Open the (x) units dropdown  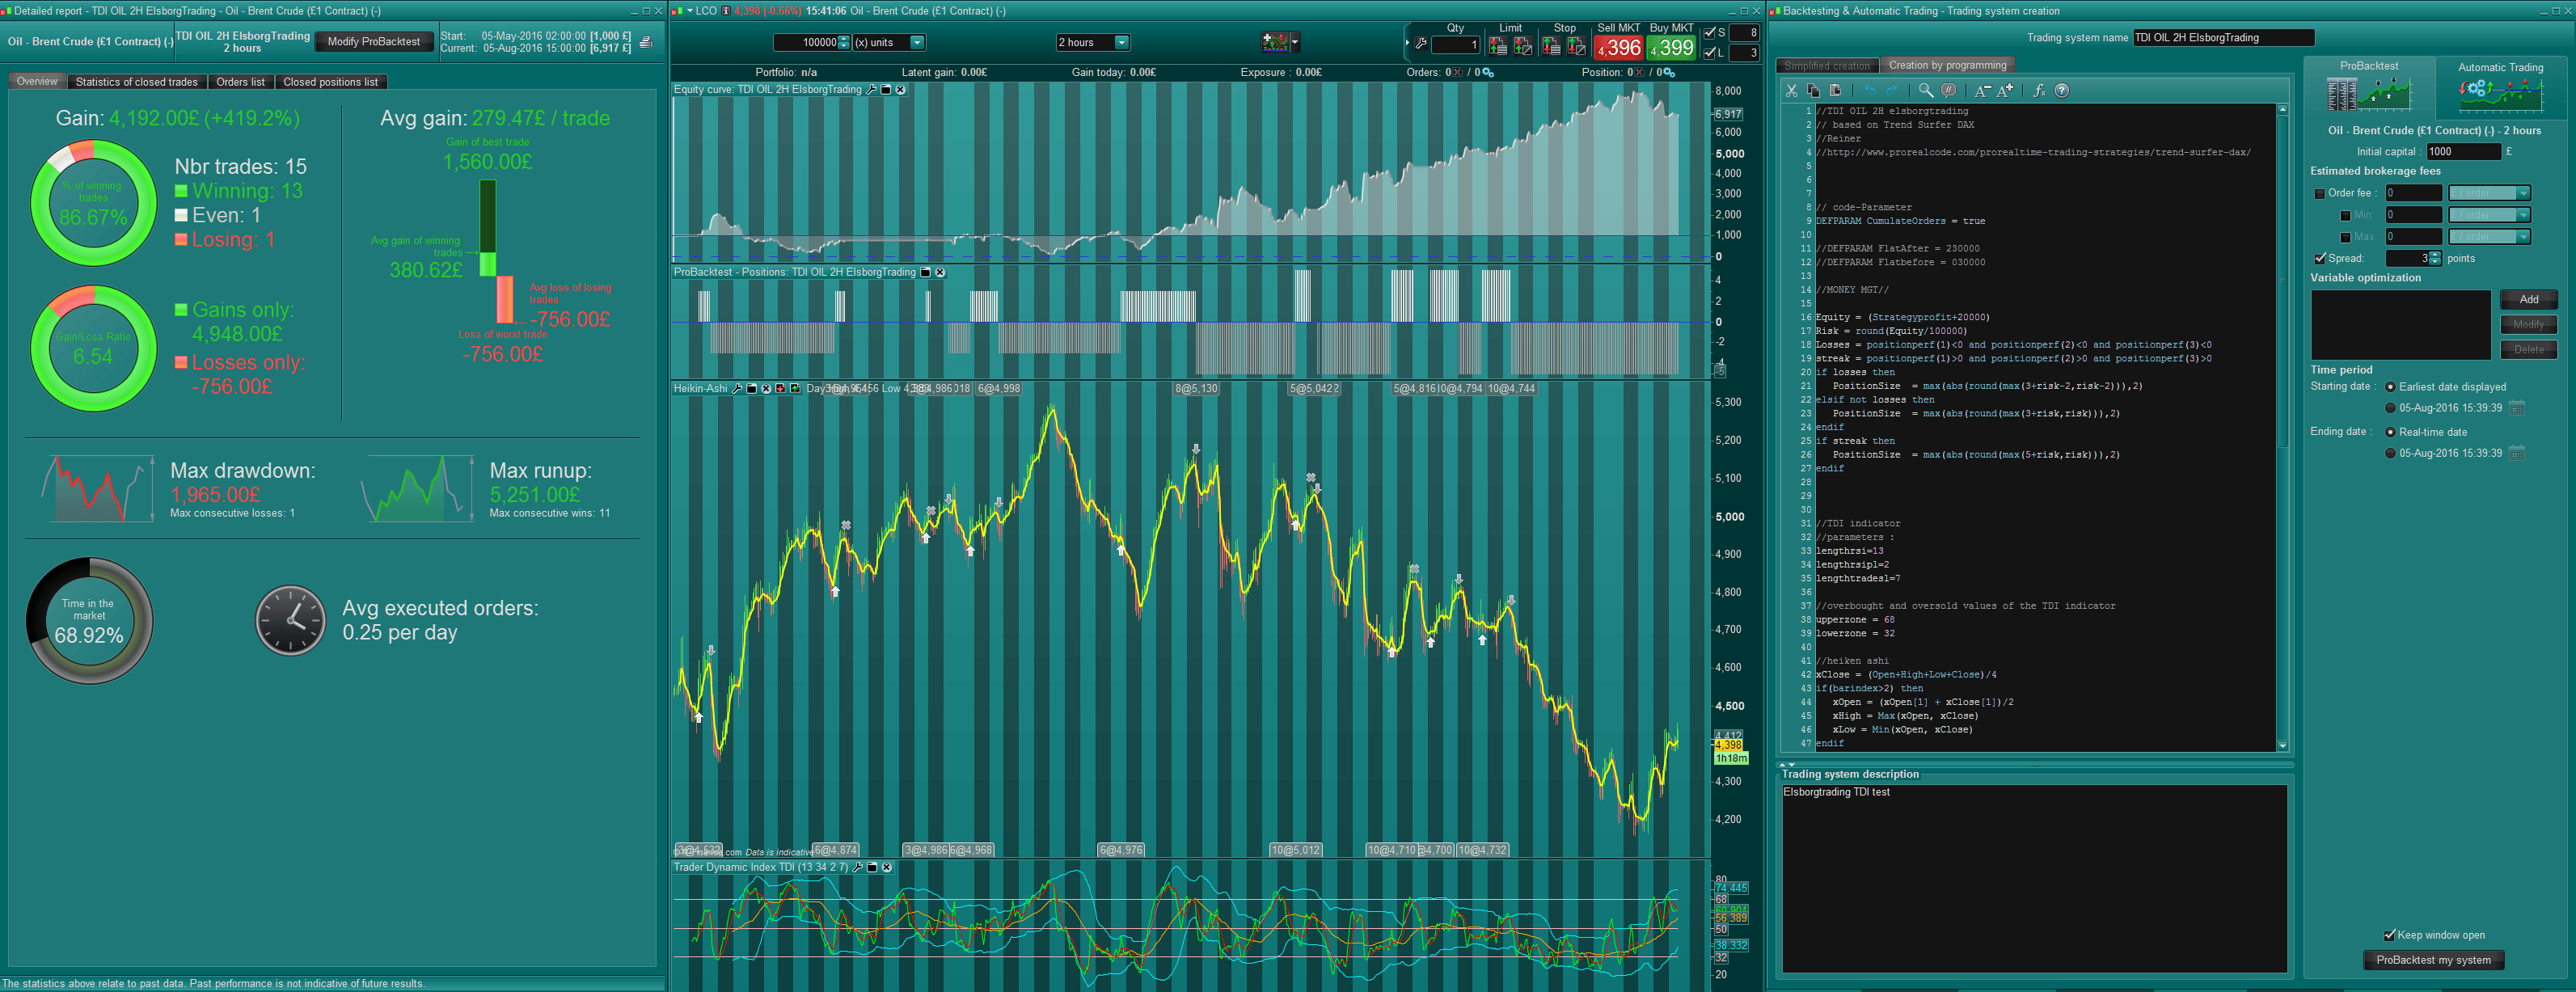point(917,42)
